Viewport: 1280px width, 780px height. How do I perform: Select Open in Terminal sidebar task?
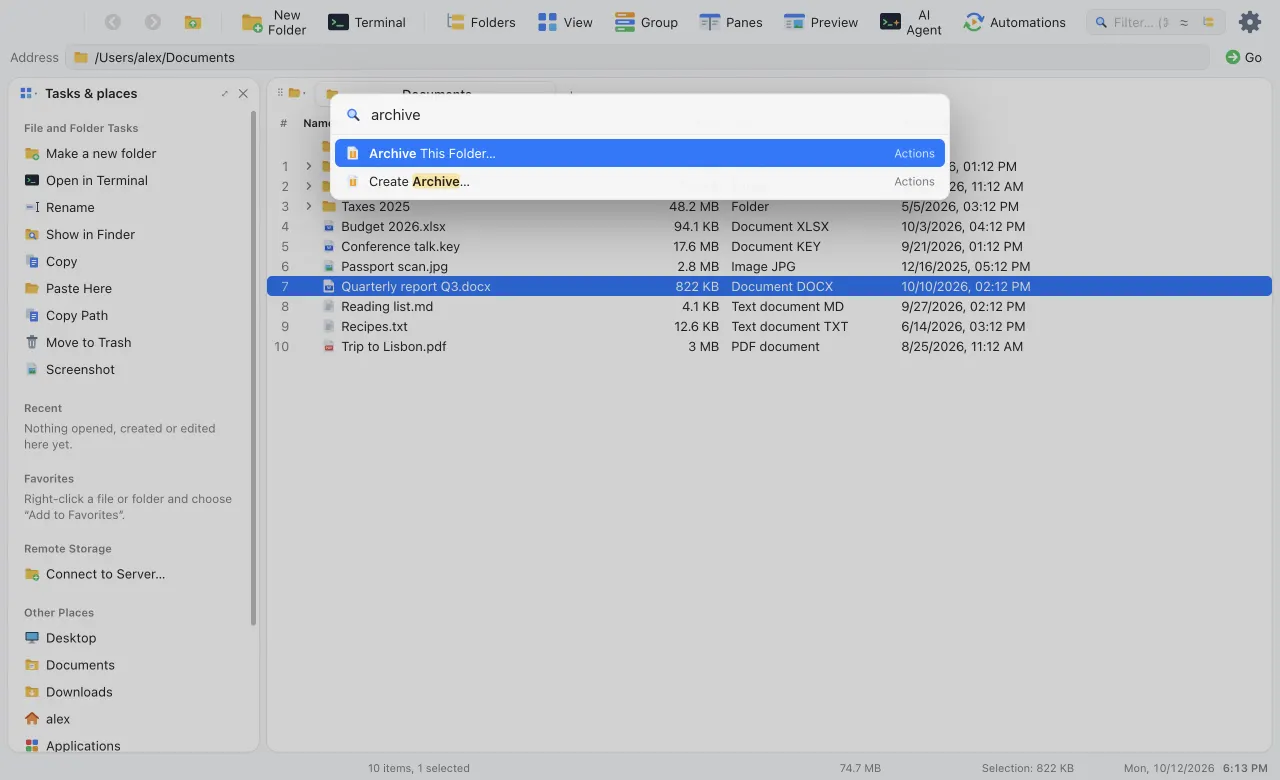[86, 180]
